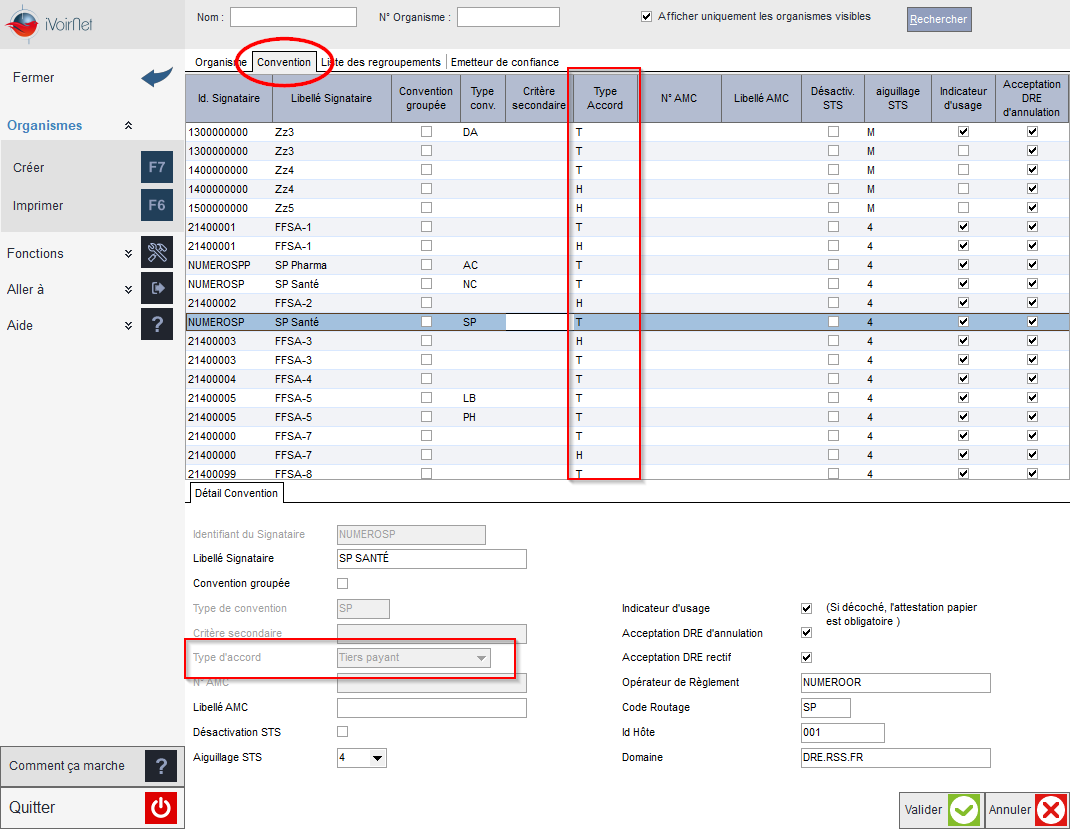Open the Fonctions tools icon
Image resolution: width=1070 pixels, height=829 pixels.
(x=157, y=252)
